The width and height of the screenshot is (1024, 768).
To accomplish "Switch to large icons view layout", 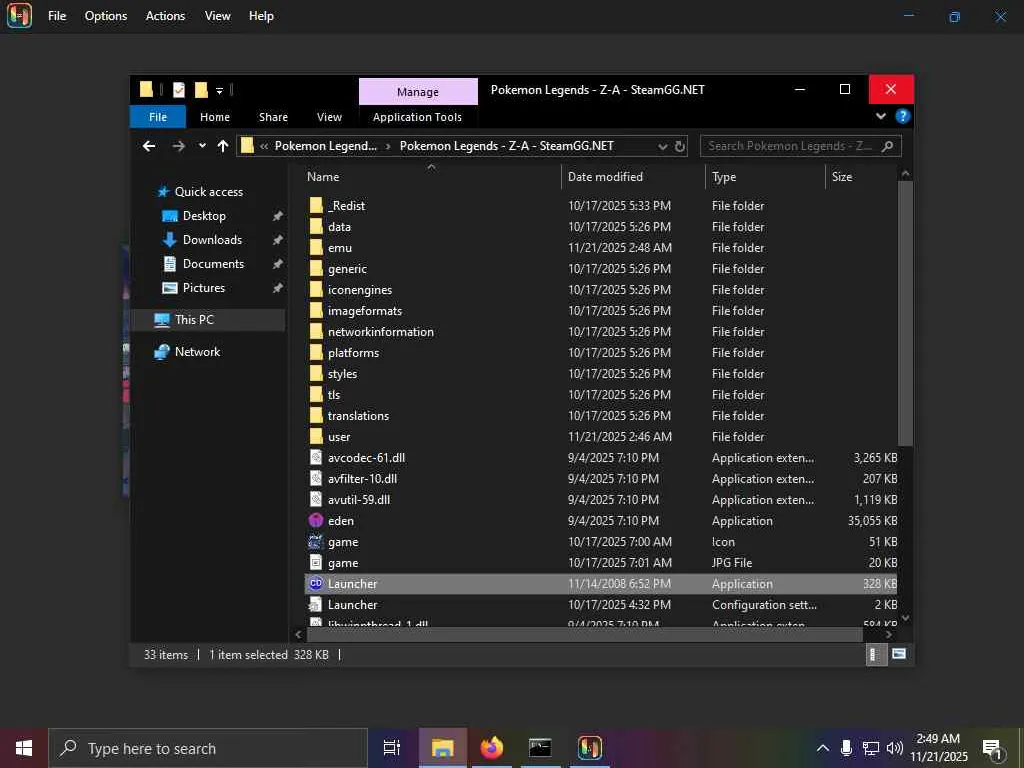I will [x=899, y=654].
